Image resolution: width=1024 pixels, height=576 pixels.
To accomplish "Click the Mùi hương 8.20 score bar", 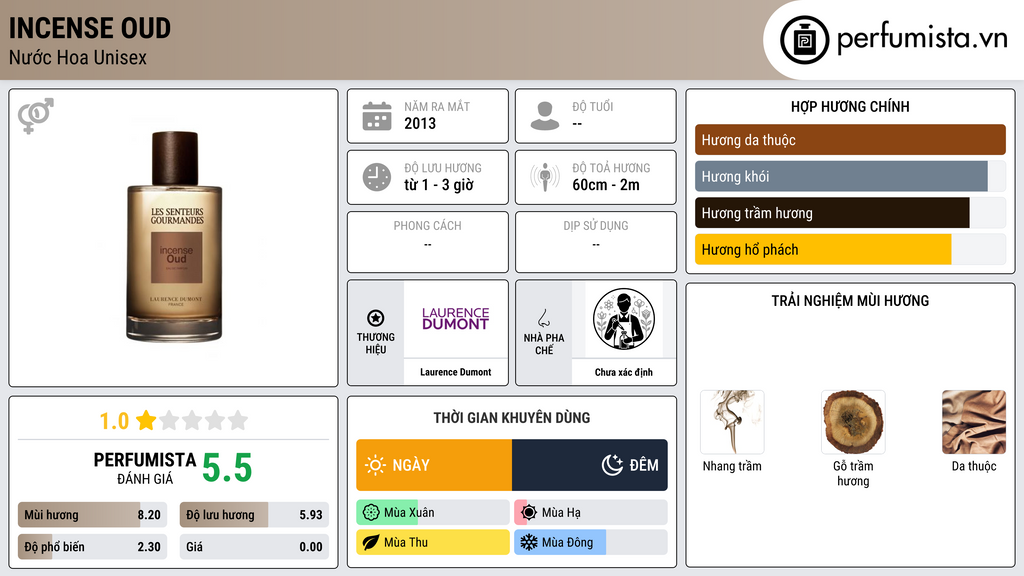I will point(92,515).
